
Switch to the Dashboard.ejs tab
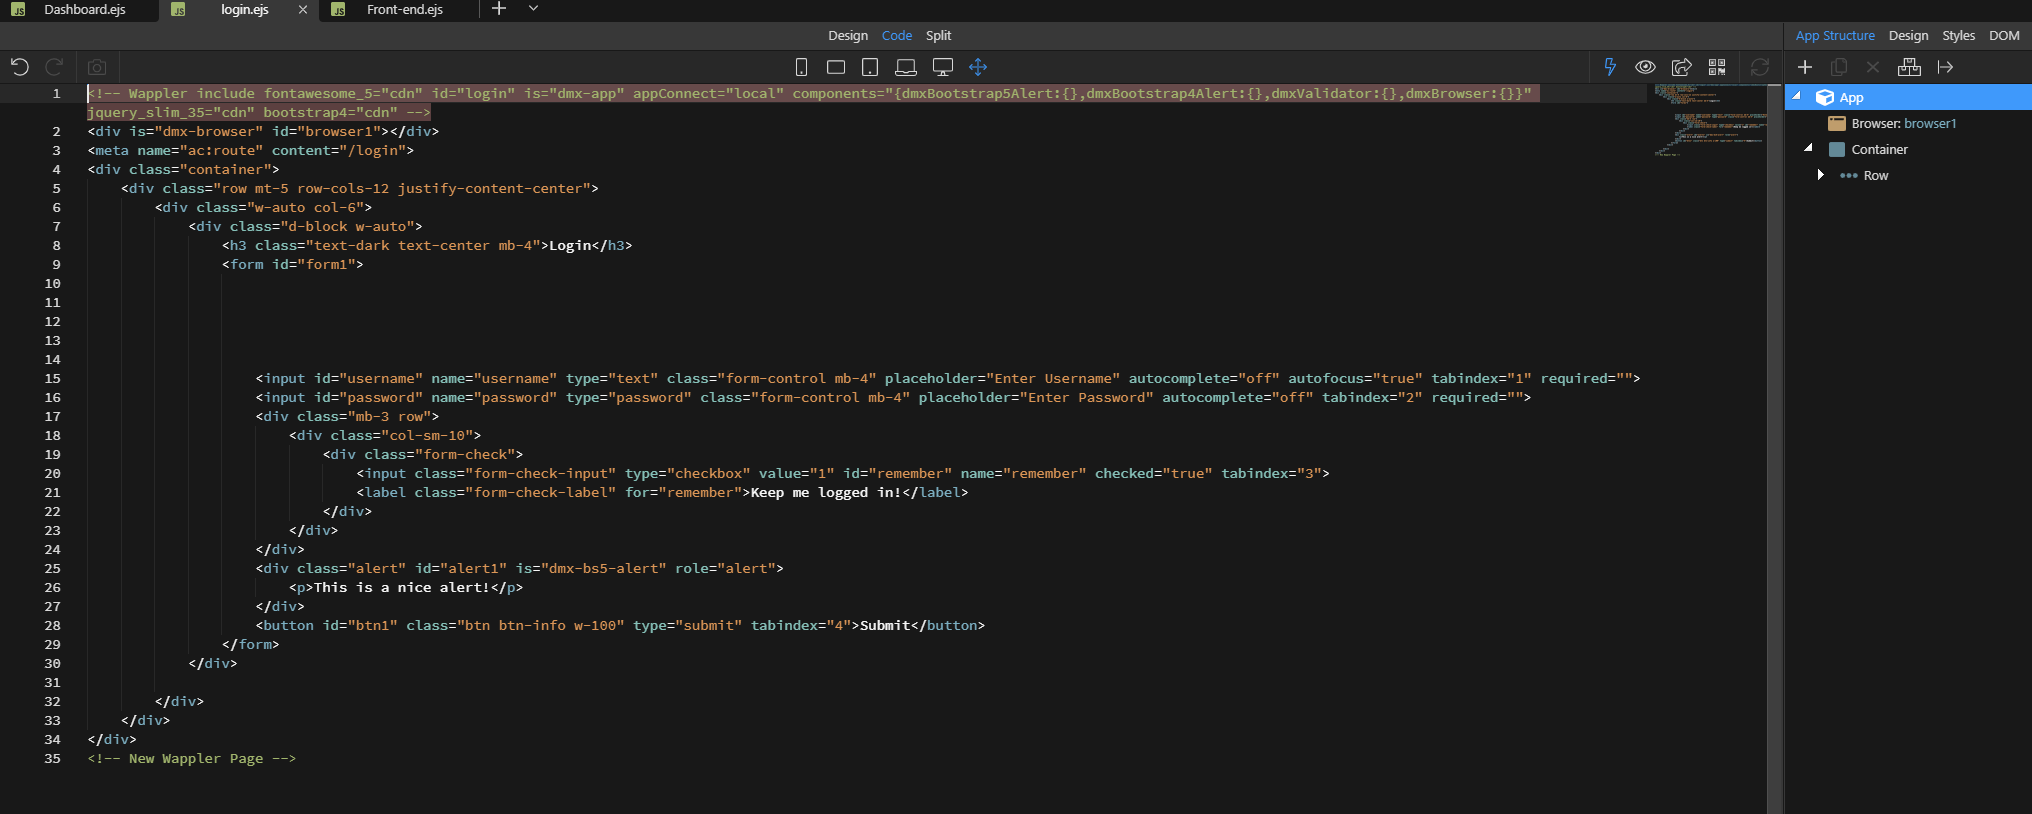click(84, 10)
